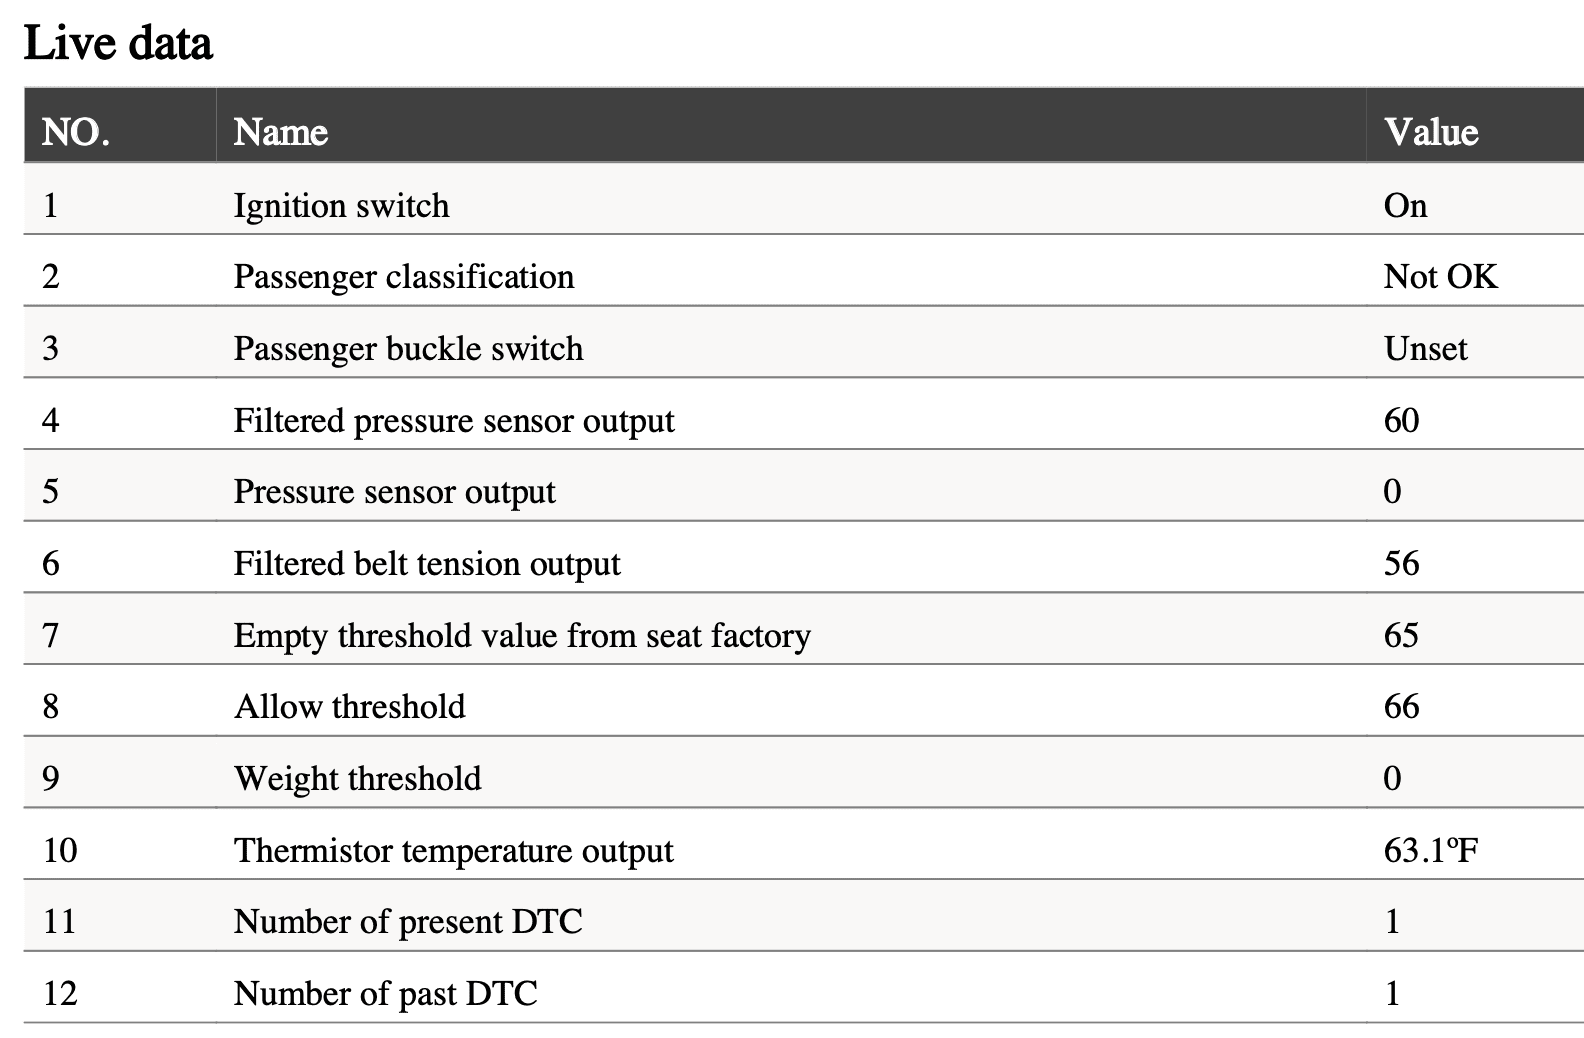Click the Ignition switch row name
This screenshot has width=1584, height=1038.
[342, 205]
